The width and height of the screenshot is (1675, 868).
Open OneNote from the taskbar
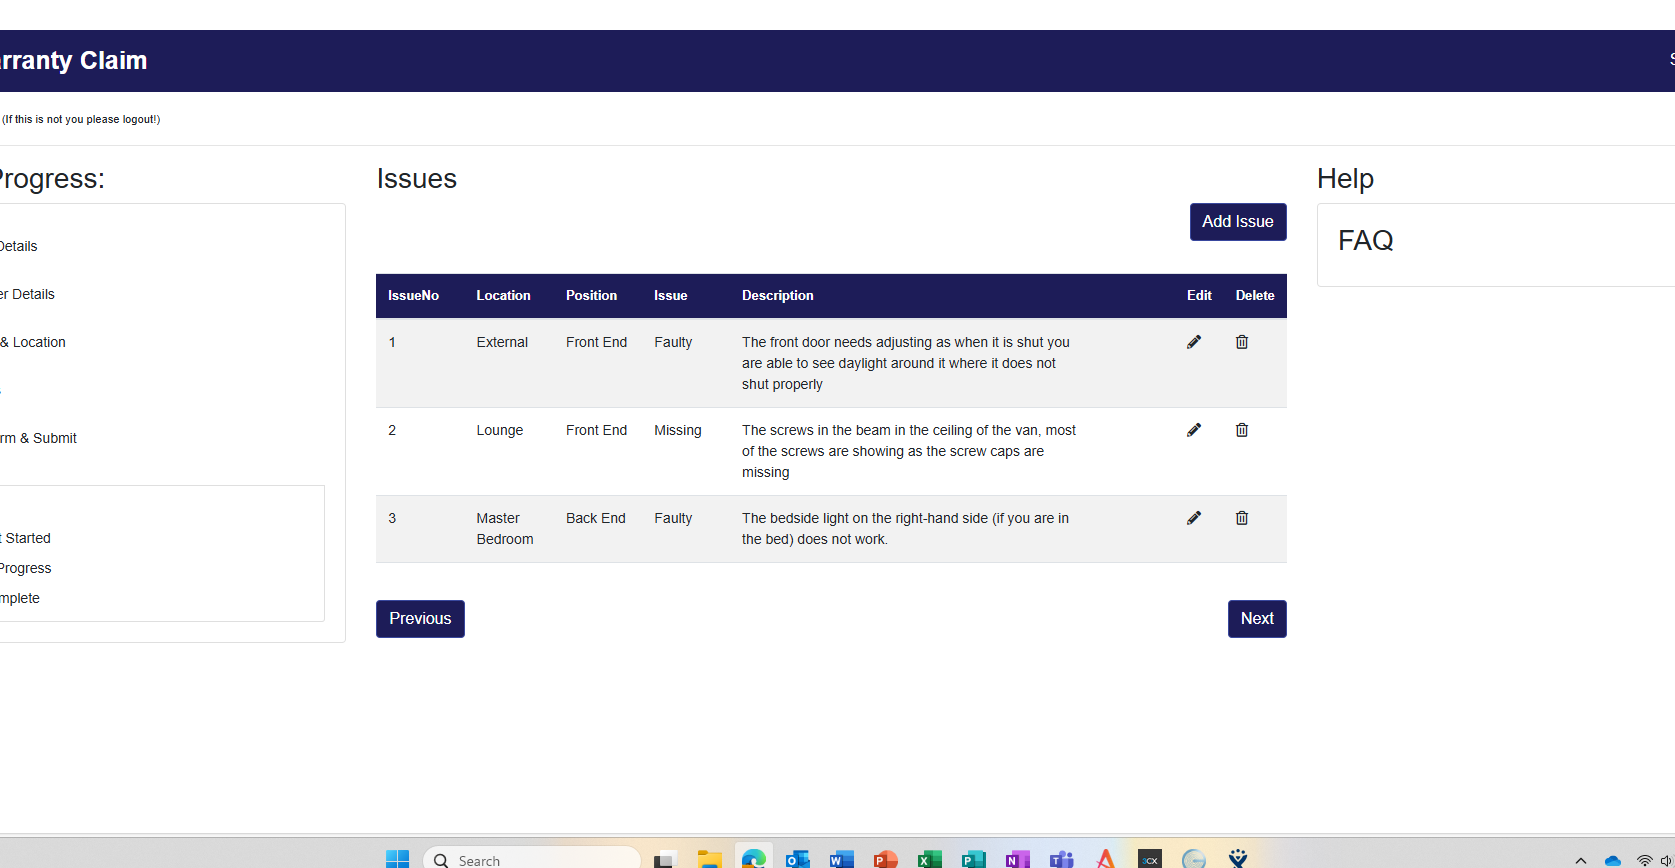point(1017,859)
